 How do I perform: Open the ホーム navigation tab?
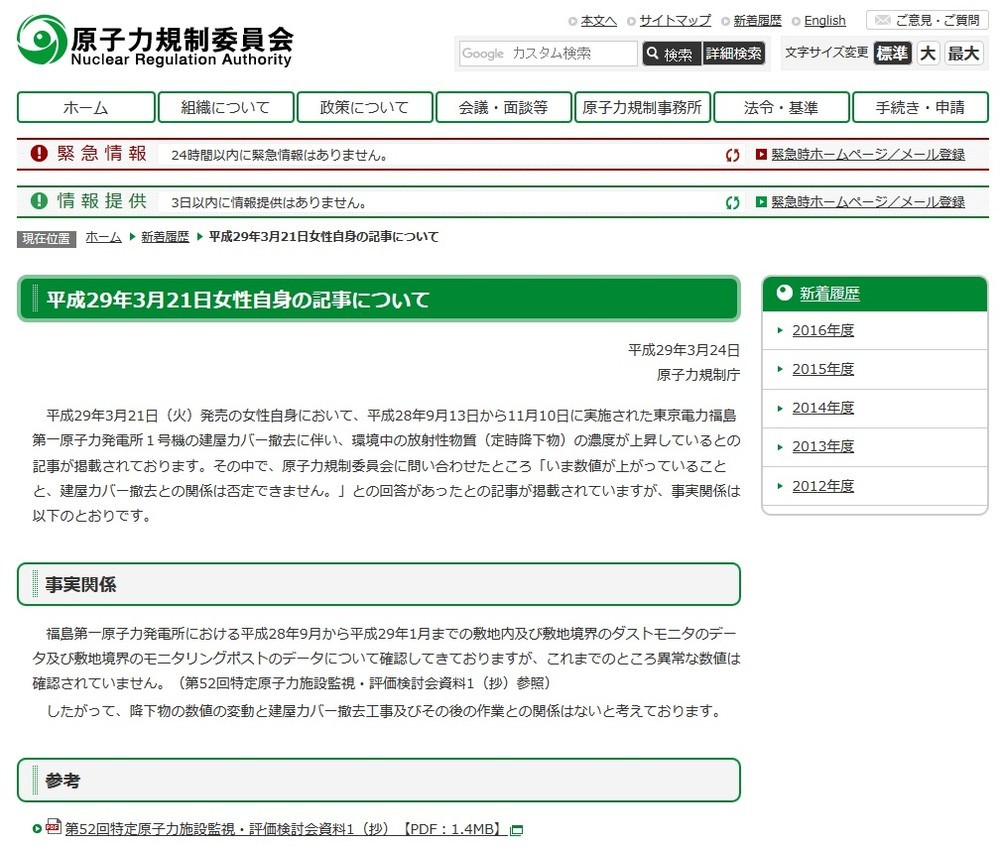click(x=86, y=107)
